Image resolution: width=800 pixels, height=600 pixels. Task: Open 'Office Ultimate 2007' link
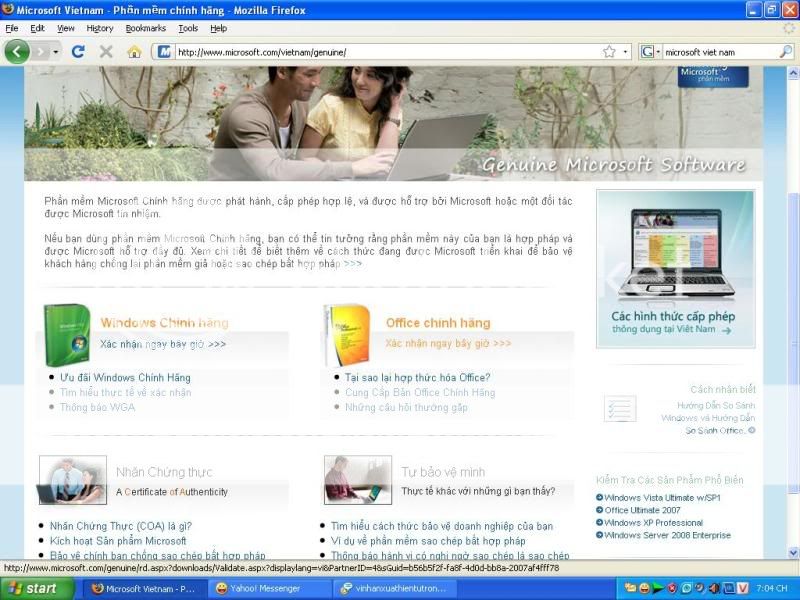(642, 510)
